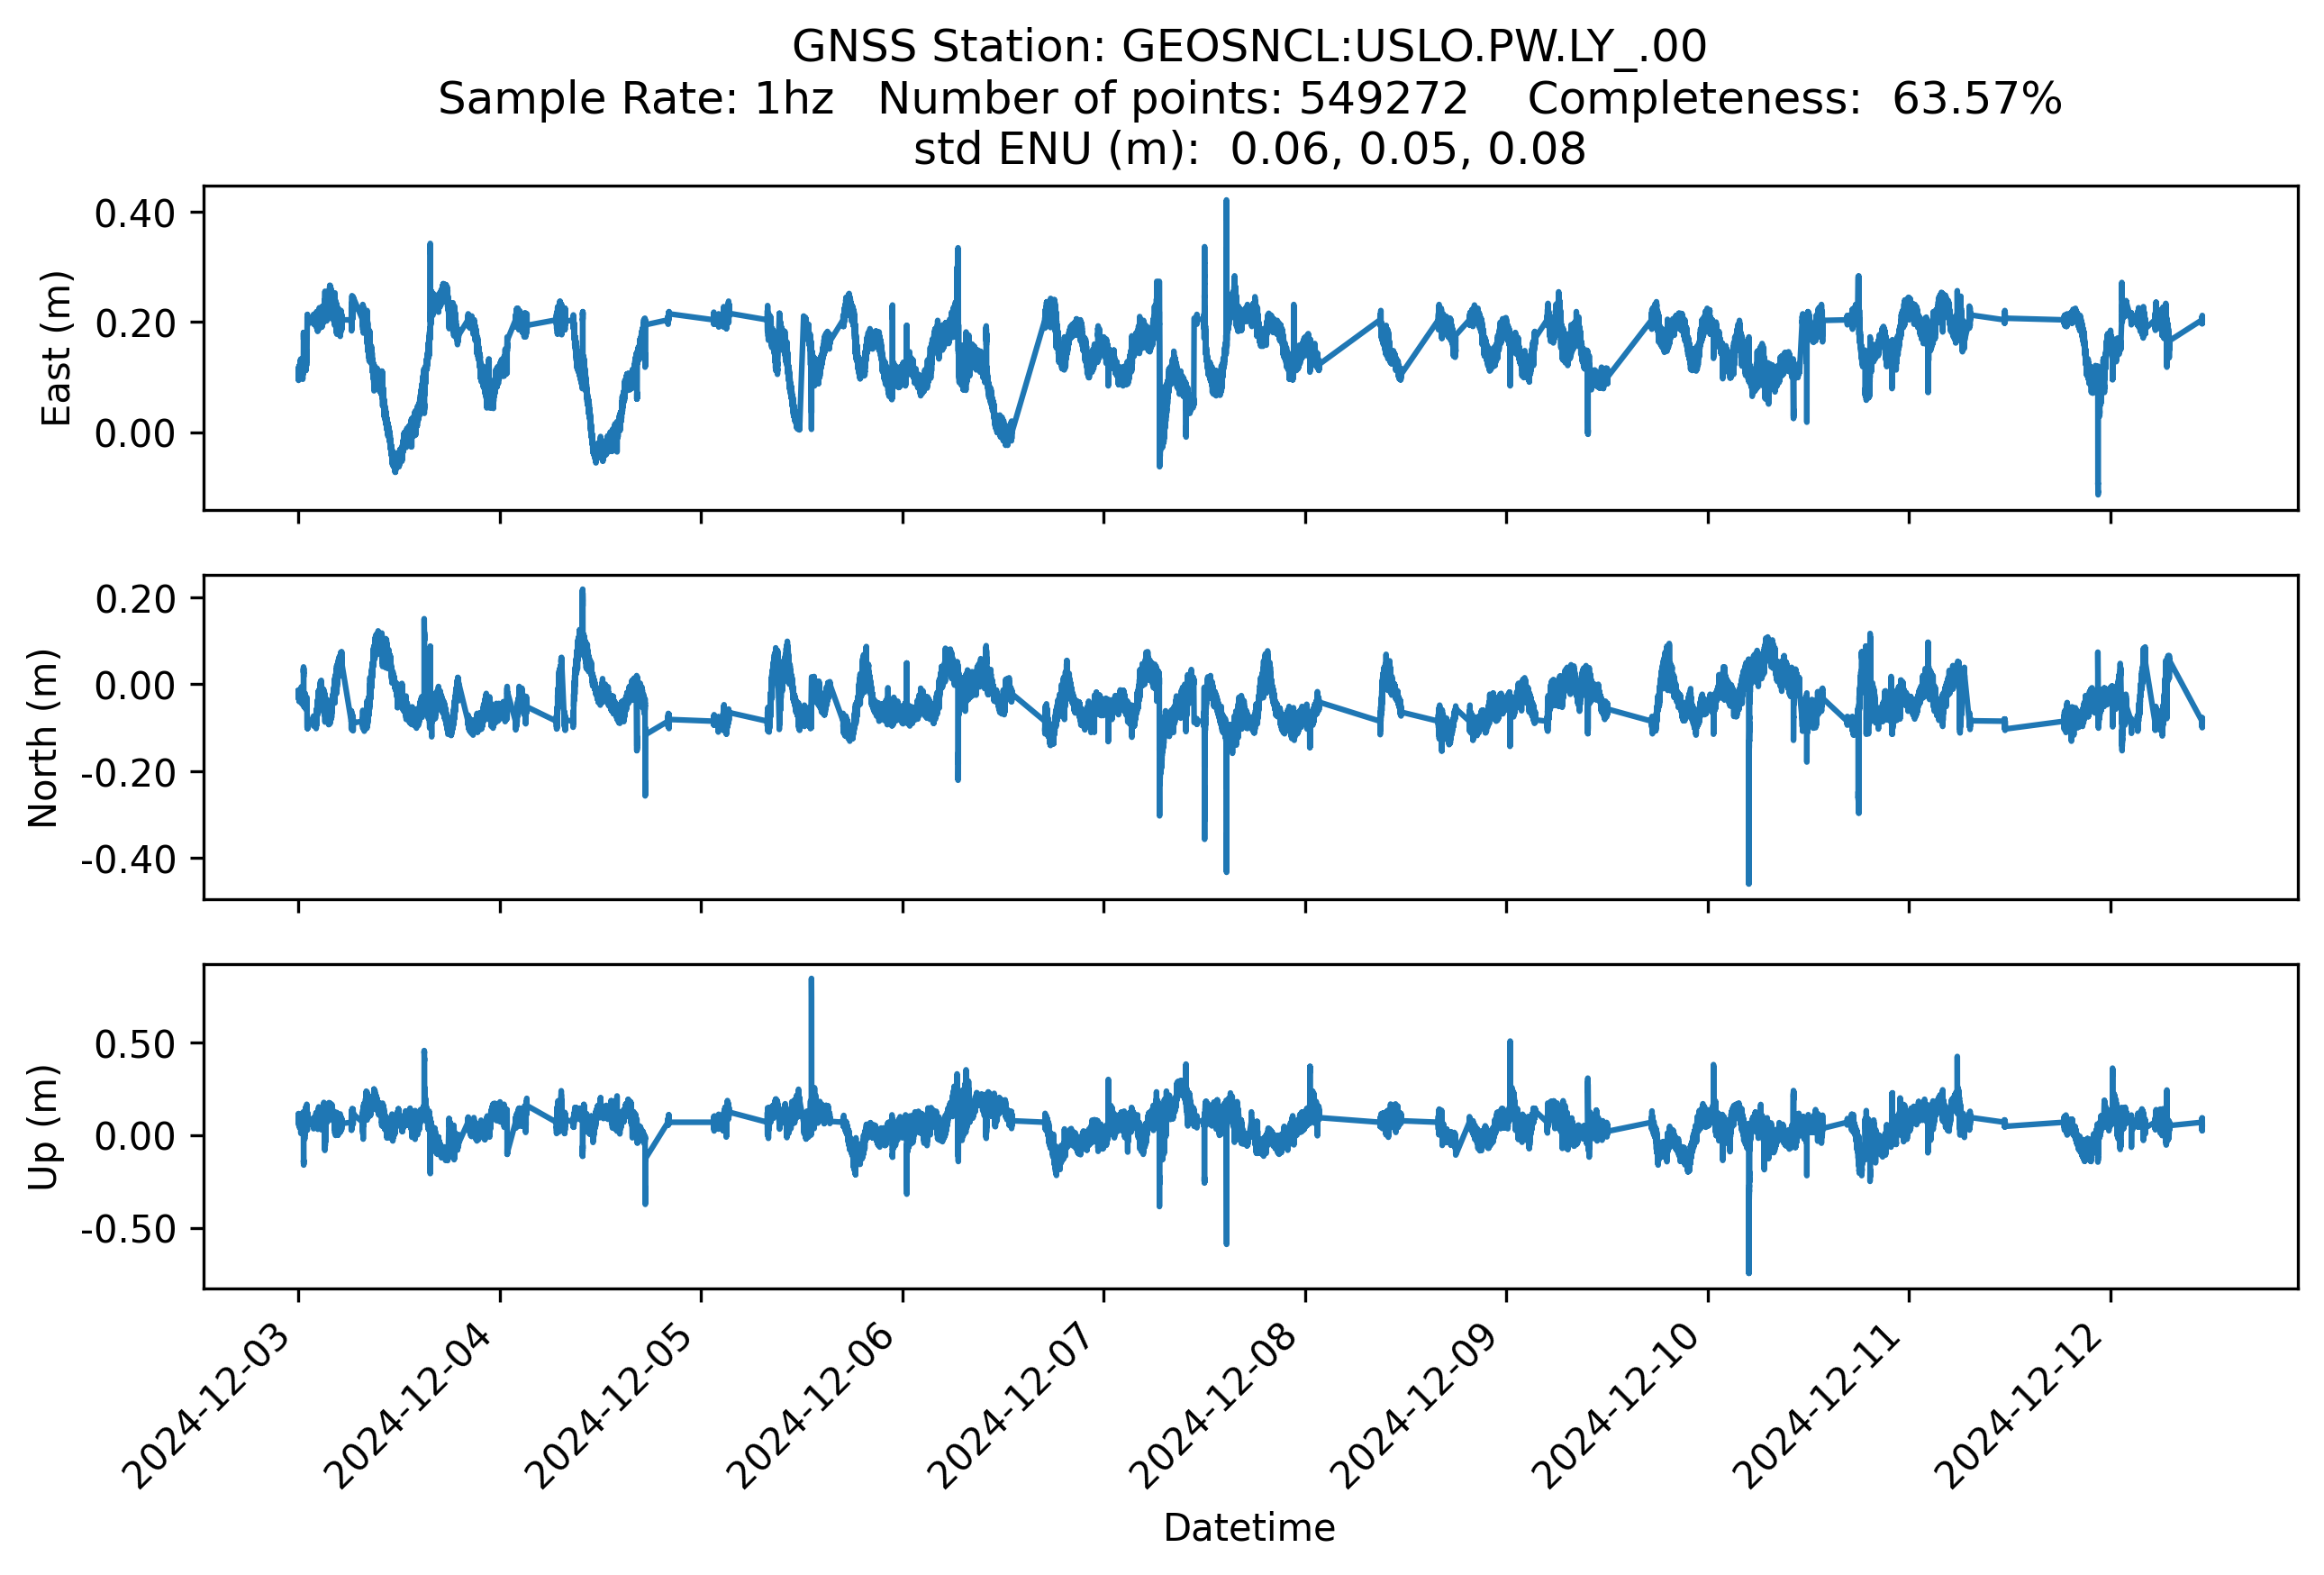The height and width of the screenshot is (1575, 2324).
Task: Click the Number of points 549272 text
Action: pos(1172,98)
